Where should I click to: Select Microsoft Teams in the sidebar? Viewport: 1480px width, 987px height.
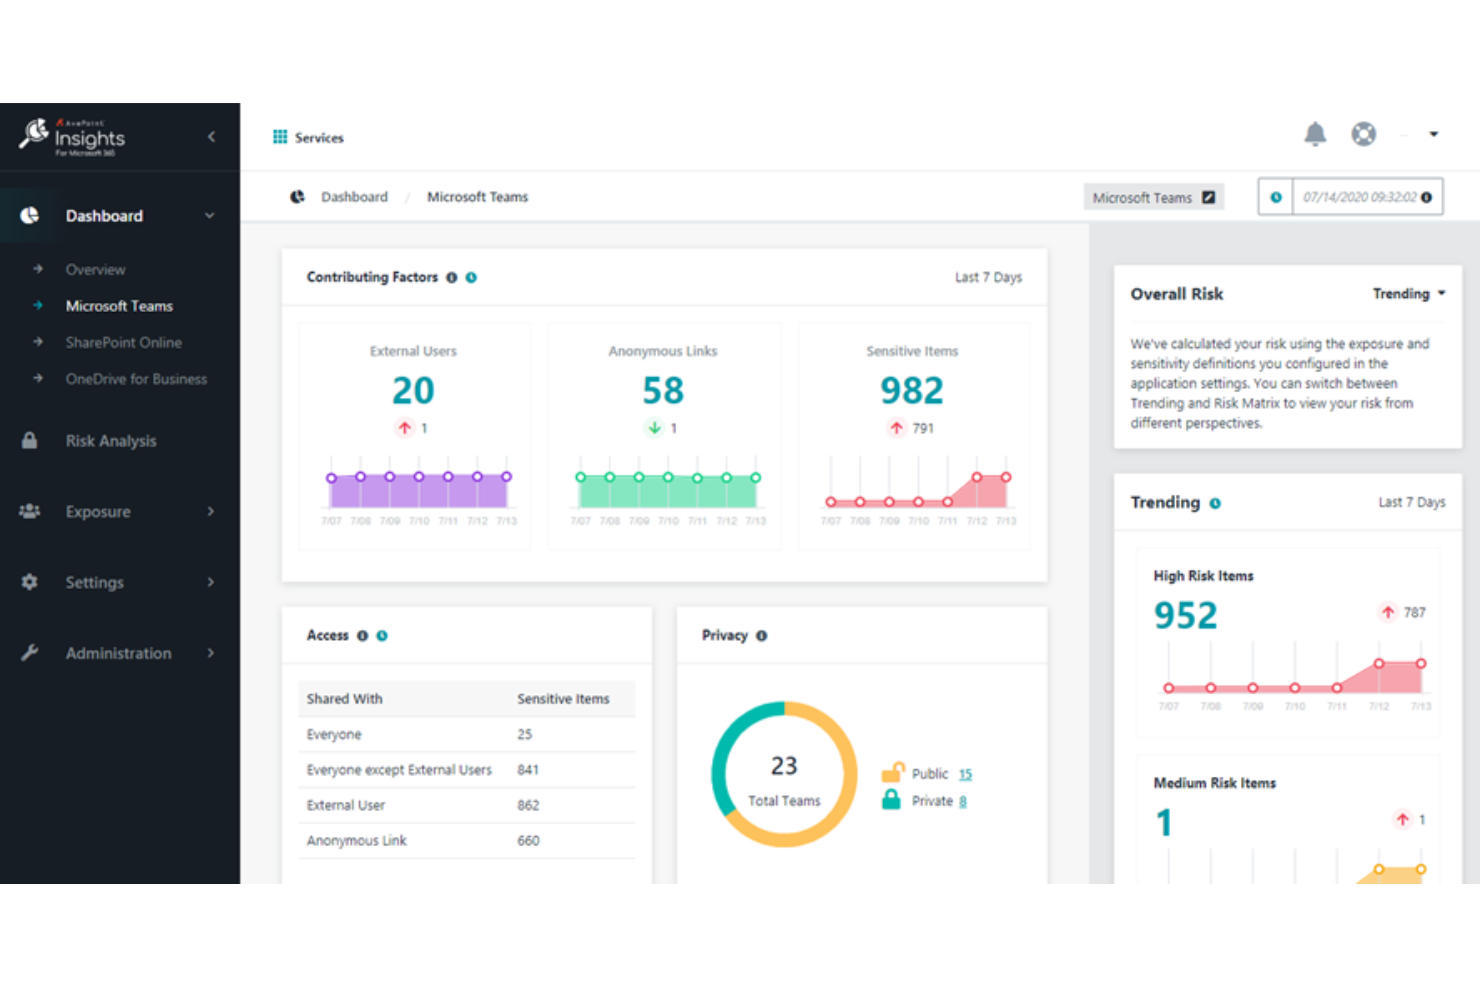point(119,306)
